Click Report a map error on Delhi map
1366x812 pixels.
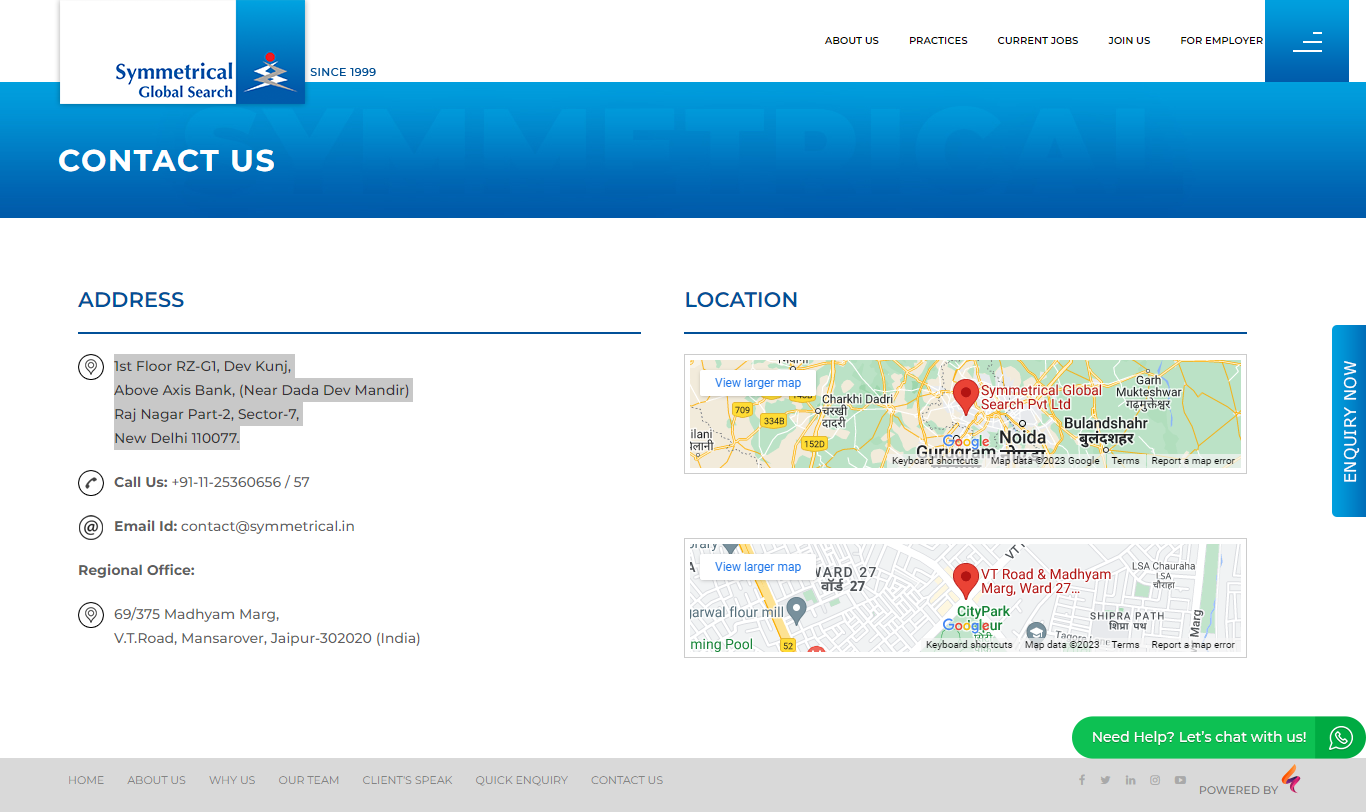[x=1193, y=461]
